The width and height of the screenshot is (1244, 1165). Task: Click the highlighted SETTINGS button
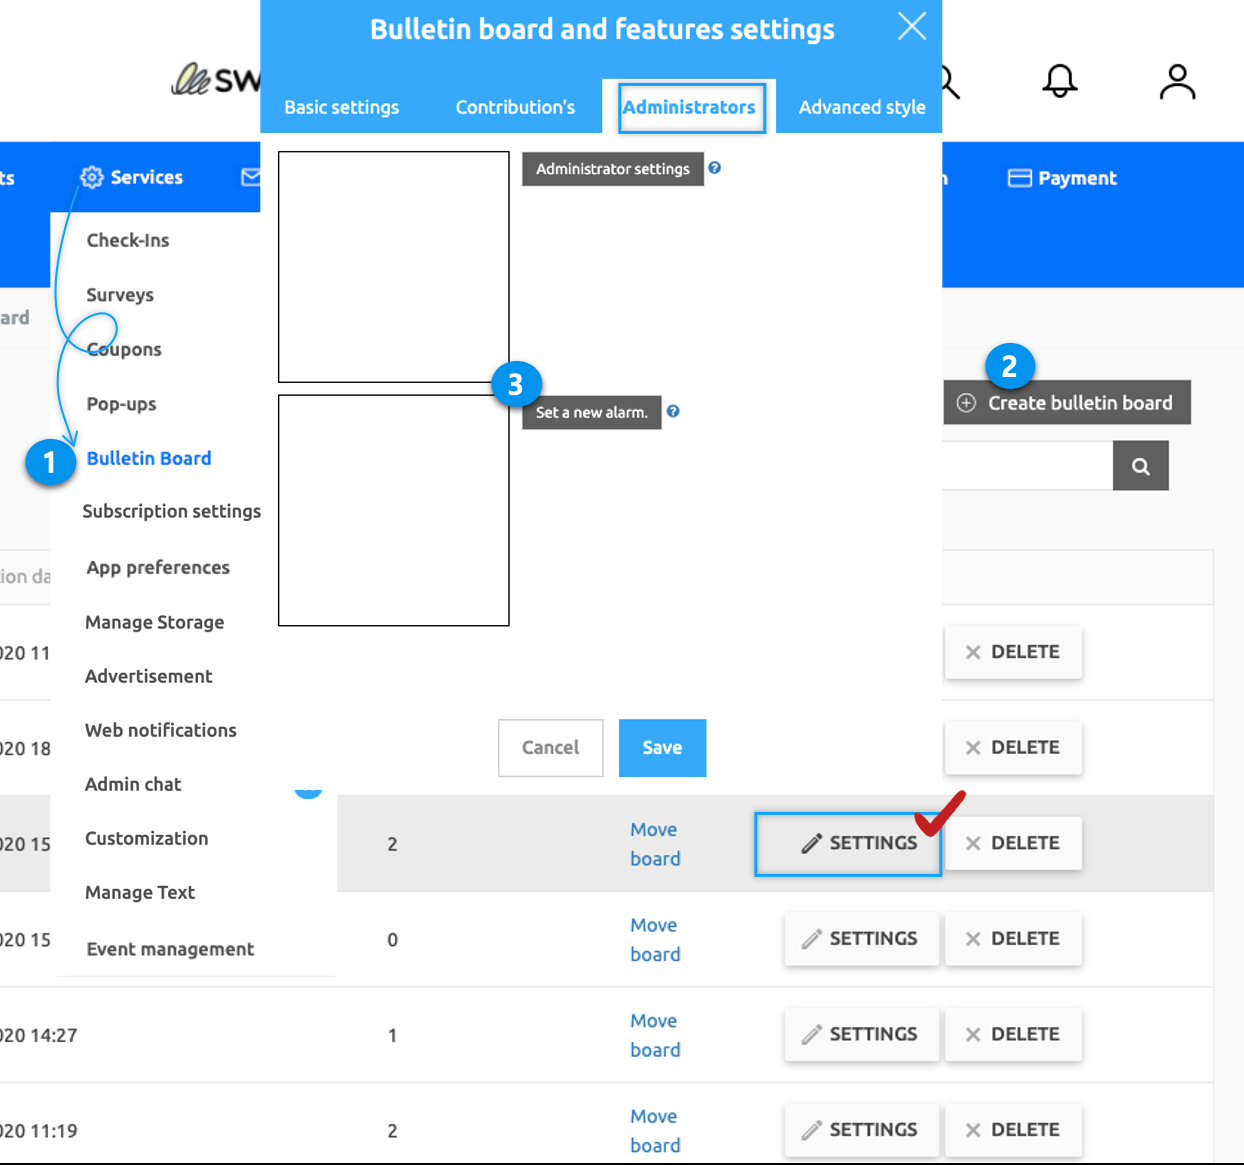coord(848,844)
